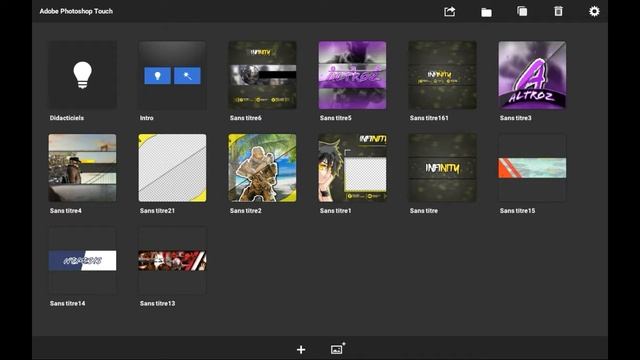This screenshot has height=360, width=640.
Task: Click the Sans titre1 label
Action: [336, 211]
